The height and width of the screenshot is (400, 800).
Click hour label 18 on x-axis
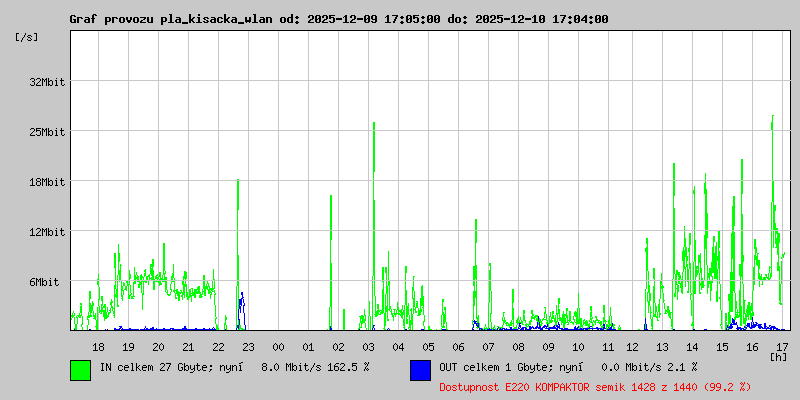pos(98,347)
